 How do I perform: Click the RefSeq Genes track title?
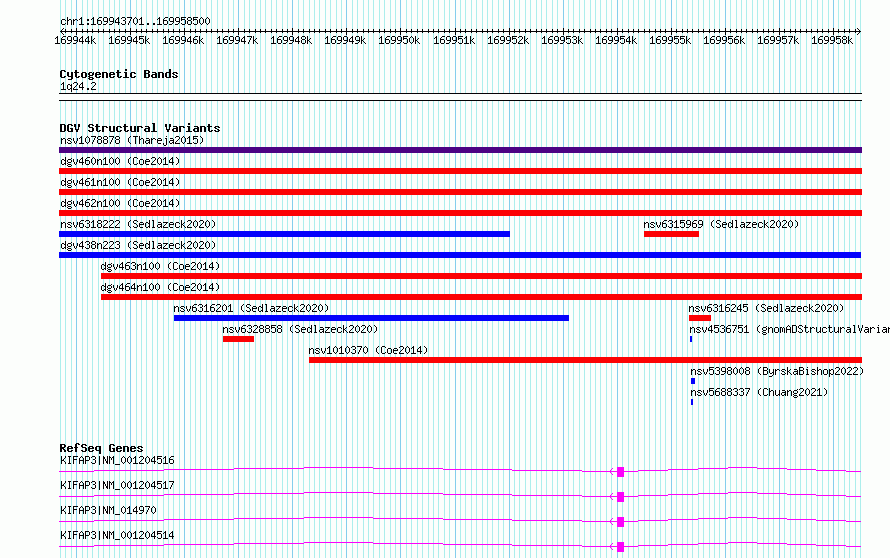[102, 448]
